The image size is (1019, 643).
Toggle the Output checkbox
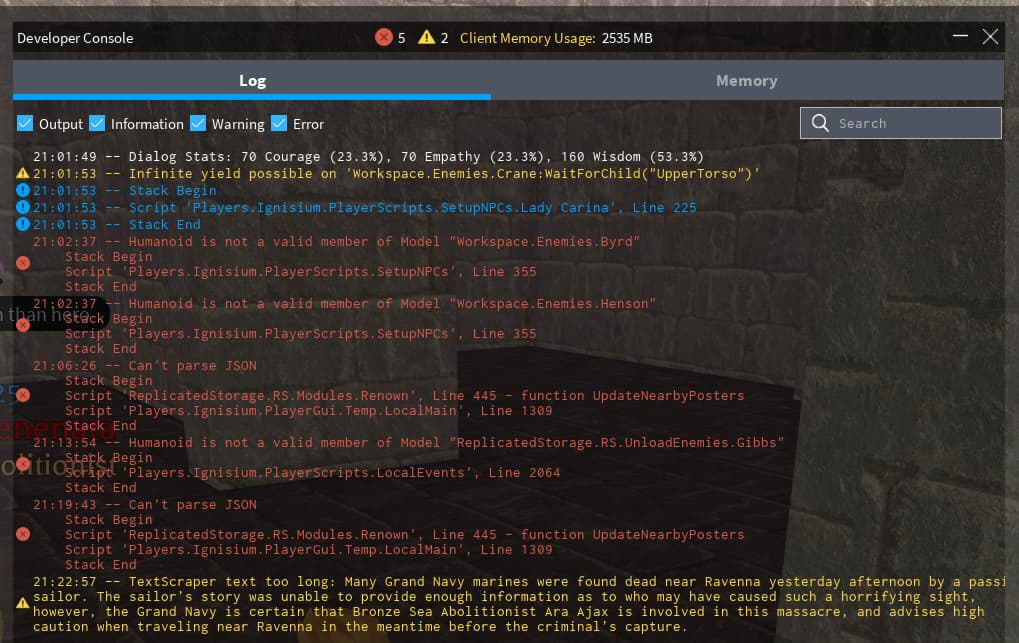(x=25, y=123)
